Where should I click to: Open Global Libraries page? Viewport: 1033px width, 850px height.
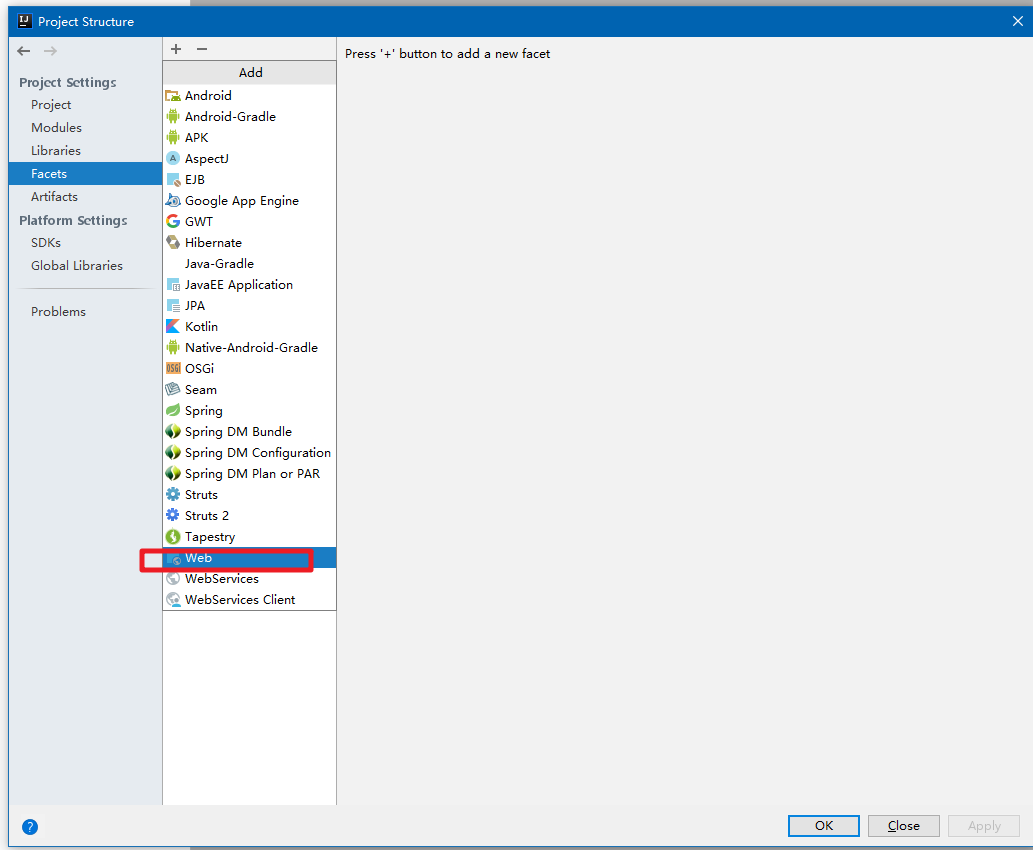76,266
